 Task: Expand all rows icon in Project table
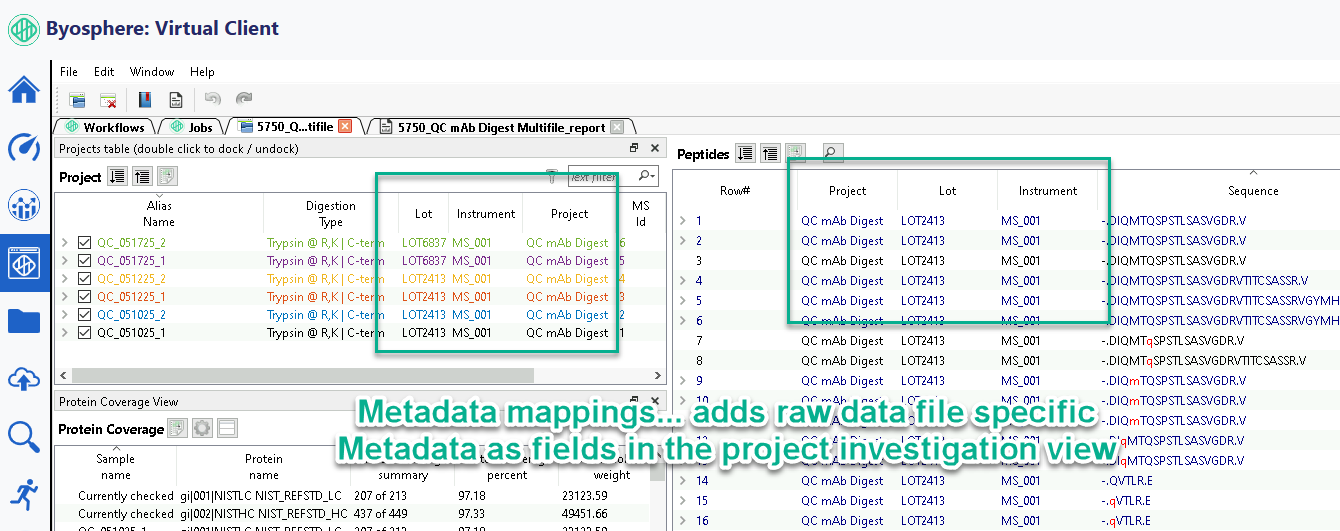(x=117, y=177)
